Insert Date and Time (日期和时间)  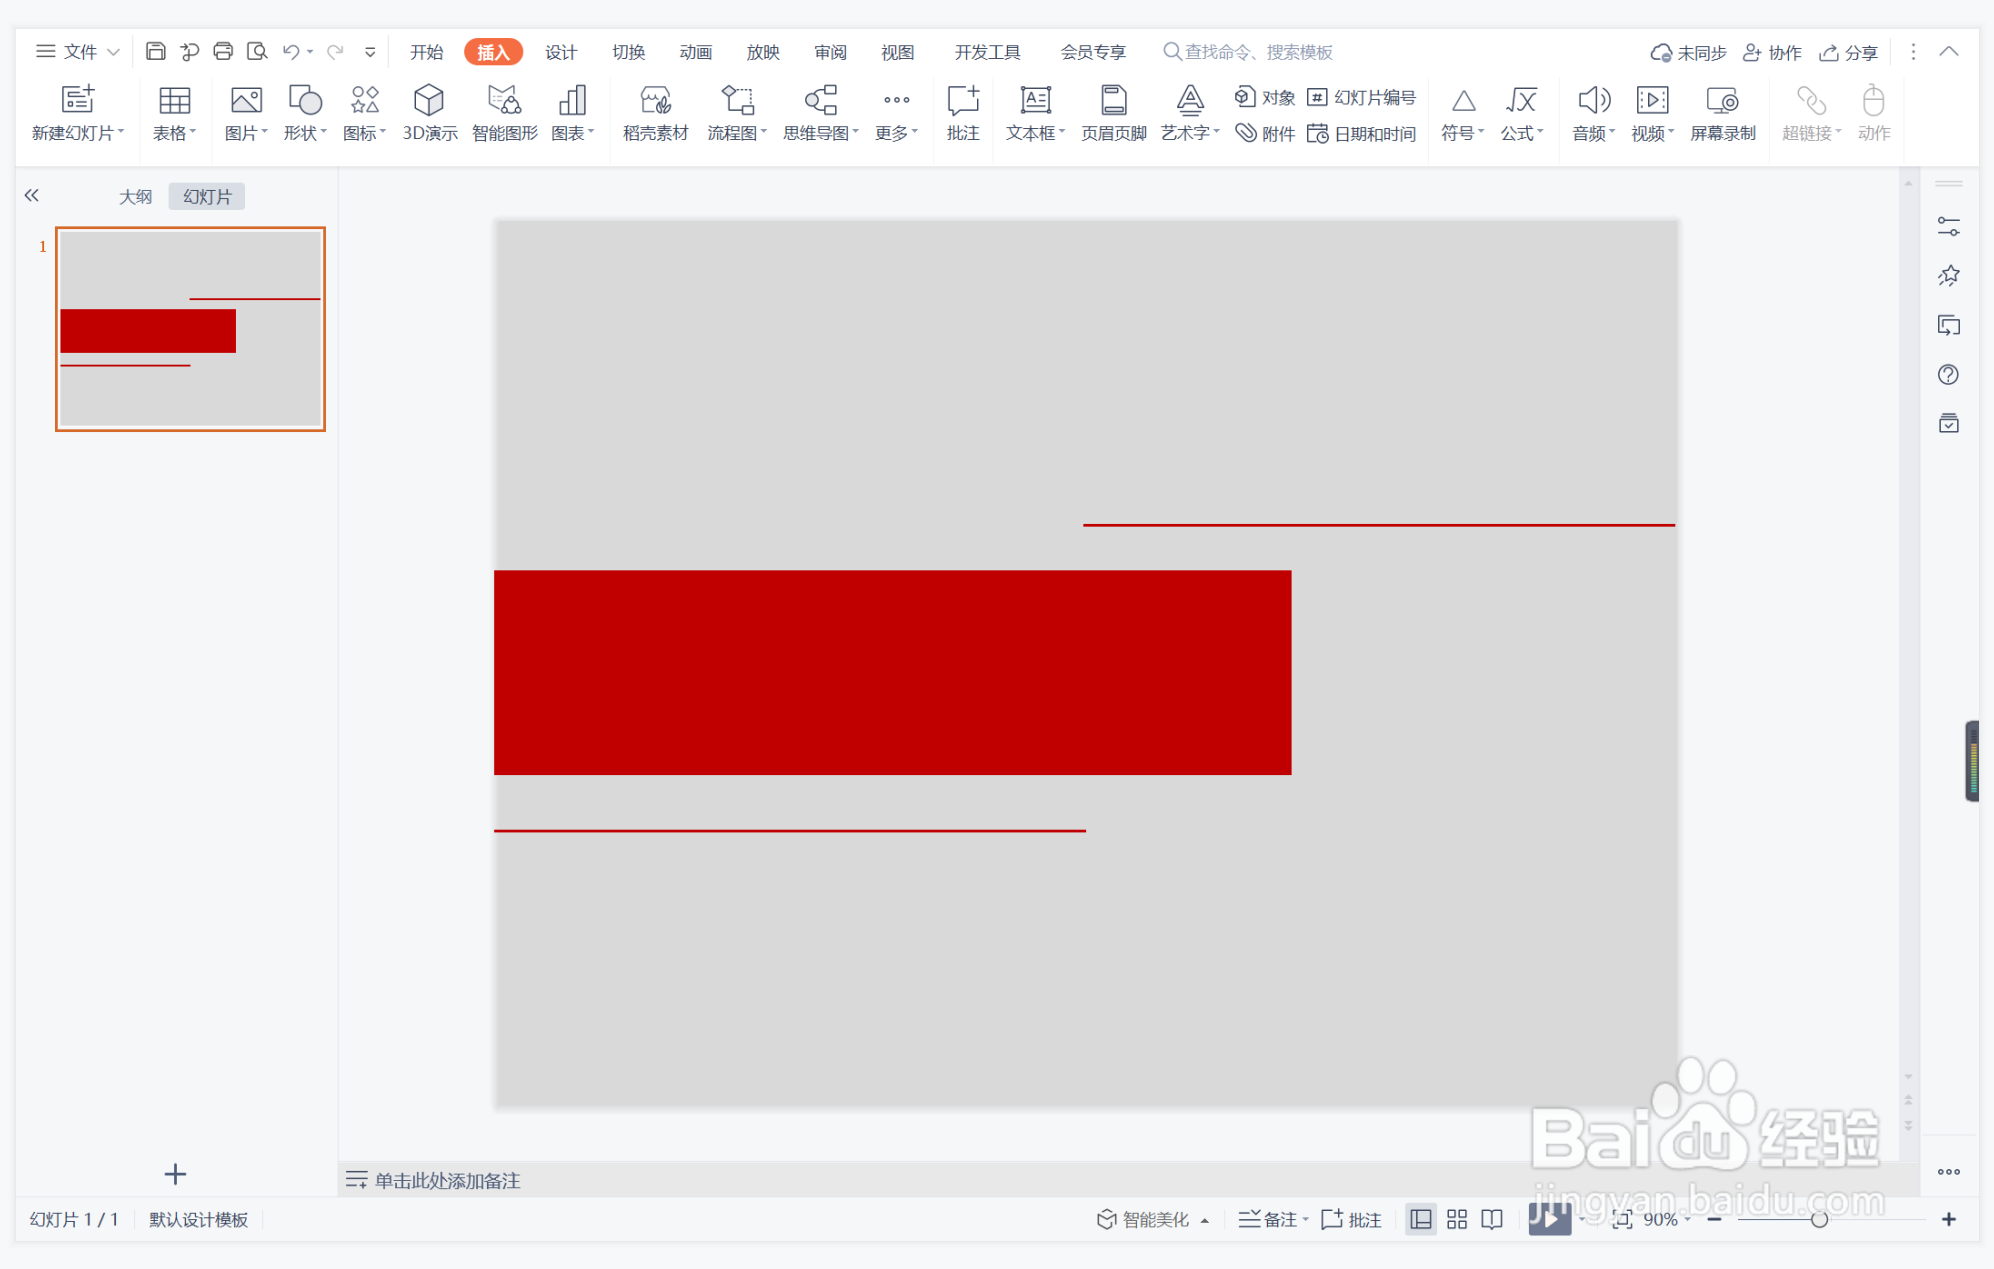1362,133
